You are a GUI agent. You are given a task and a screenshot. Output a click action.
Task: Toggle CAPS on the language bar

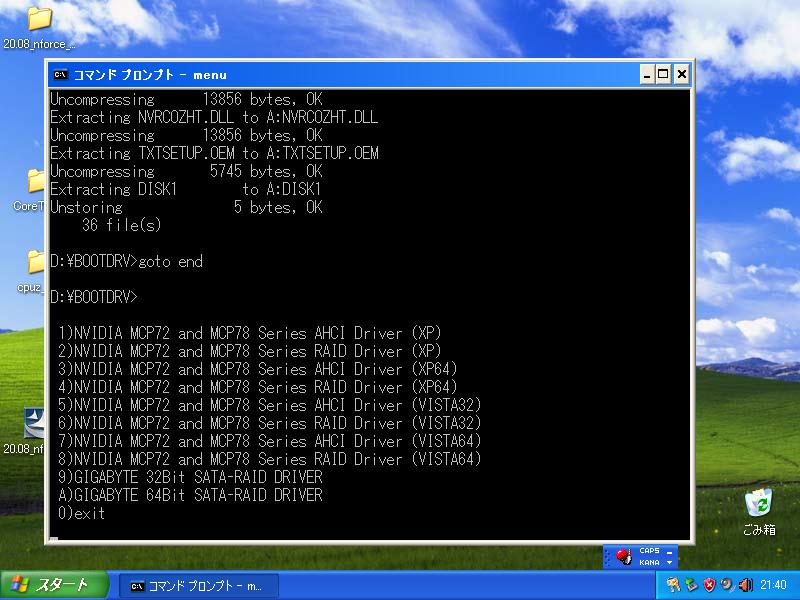click(x=649, y=551)
